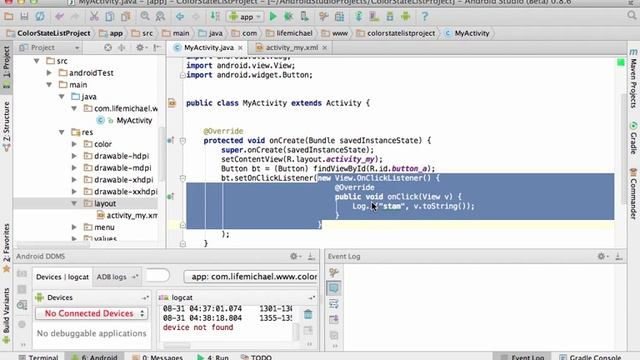Click the Undo arrow icon
Screen dimensions: 640x360
[60, 17]
